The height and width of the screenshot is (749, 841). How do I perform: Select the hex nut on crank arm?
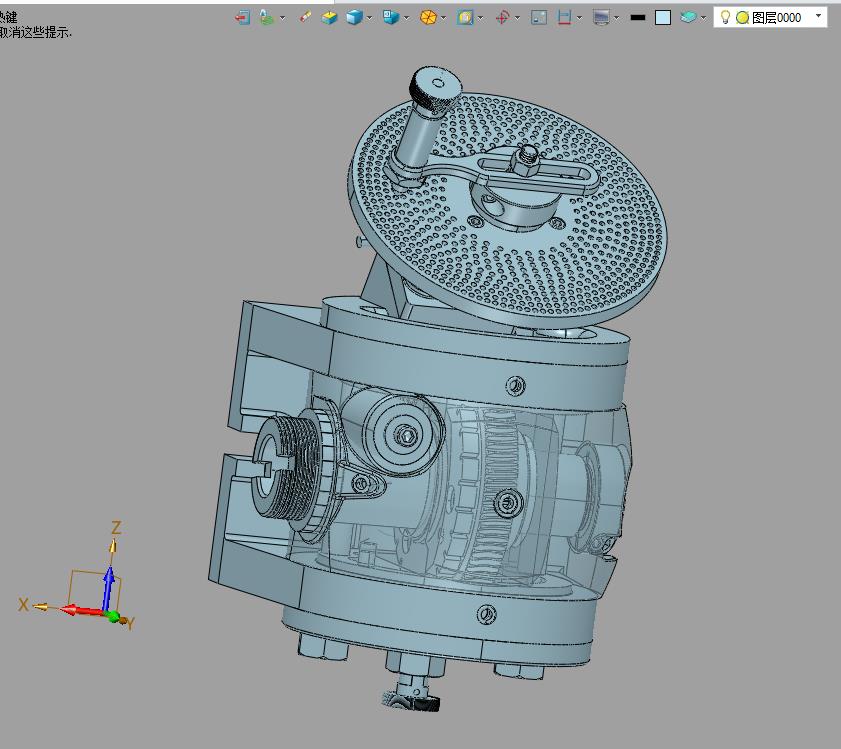pos(525,160)
